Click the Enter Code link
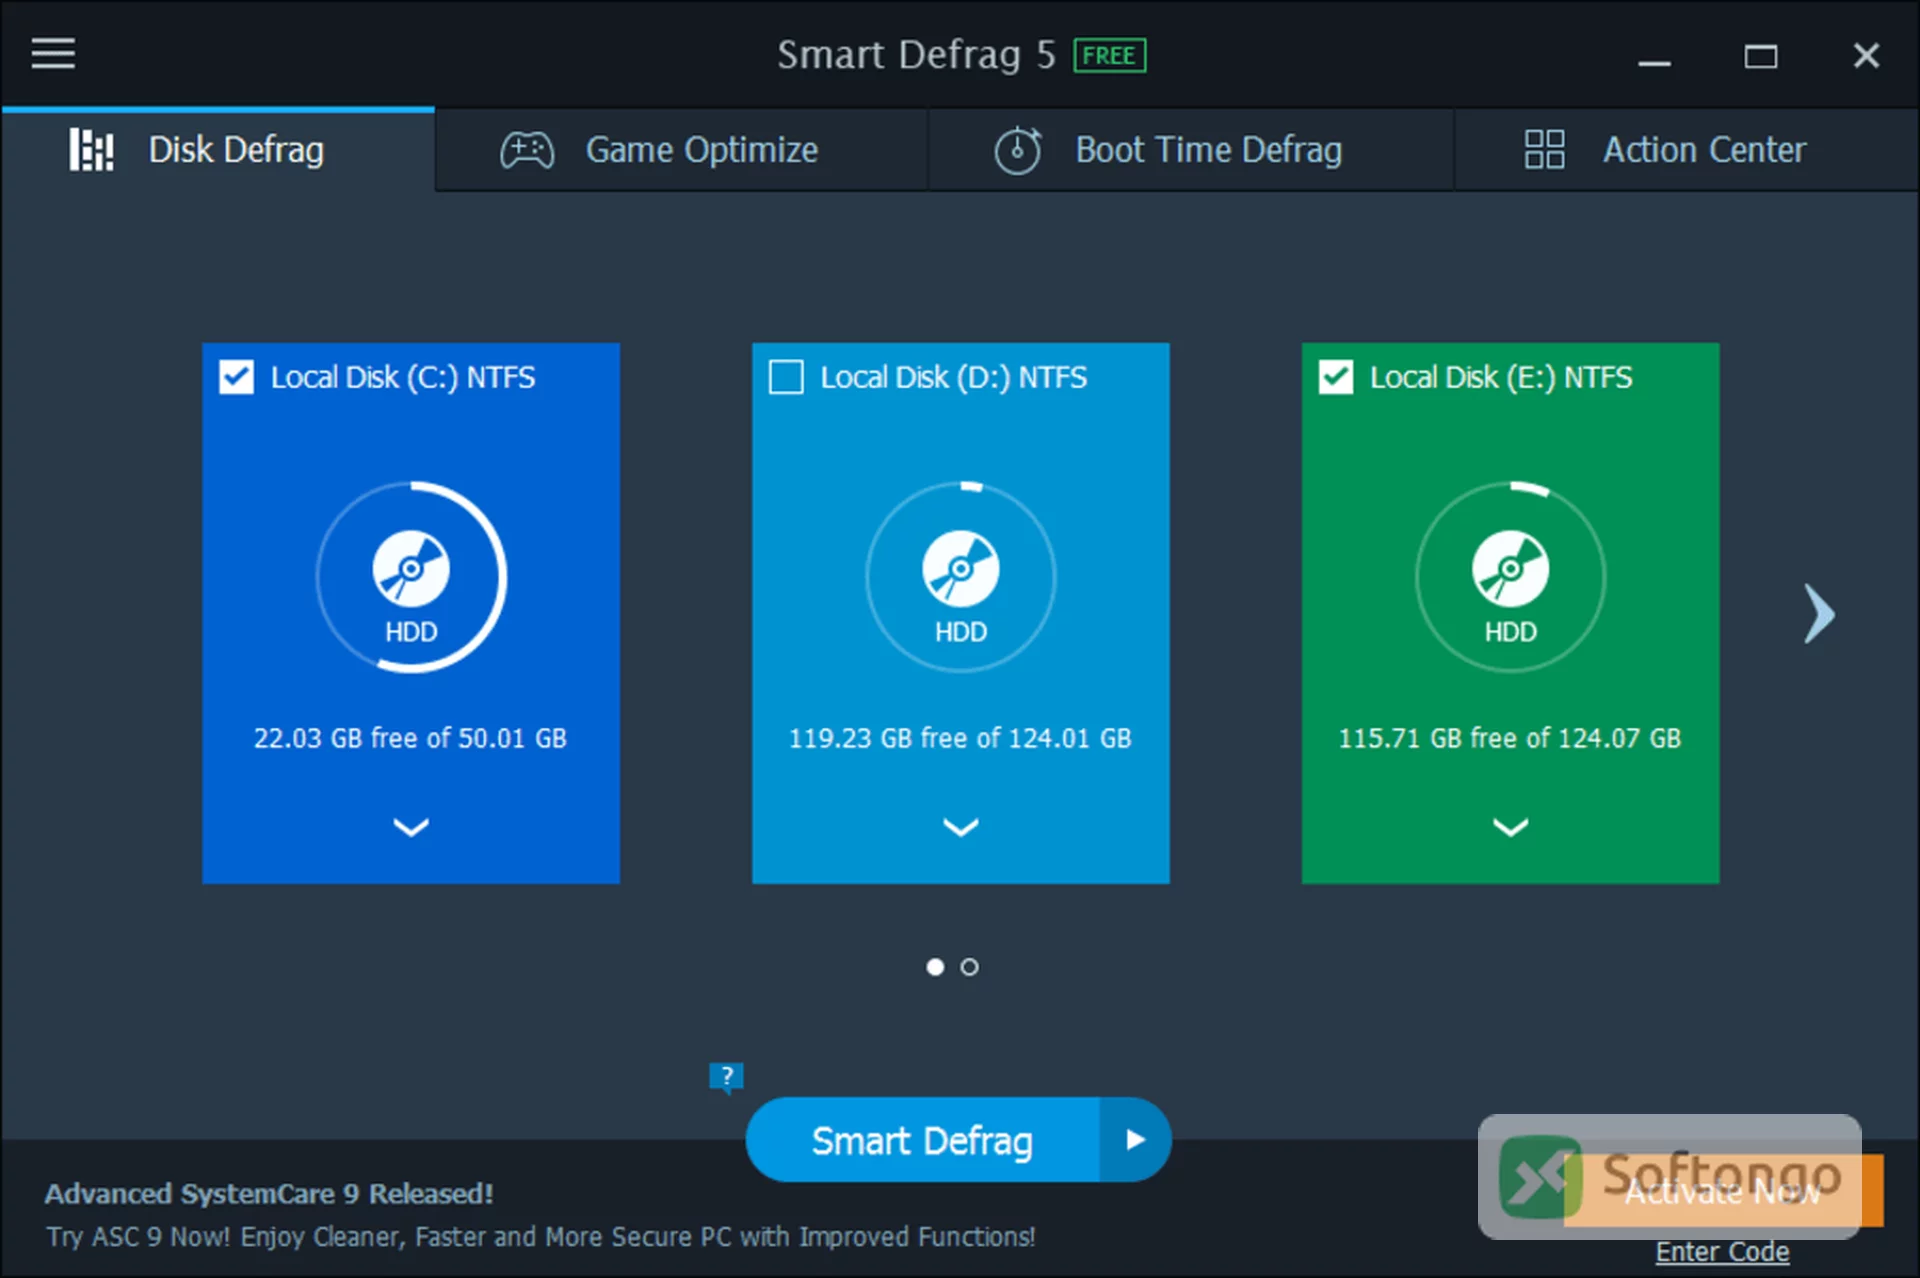The height and width of the screenshot is (1278, 1920). pyautogui.click(x=1722, y=1251)
